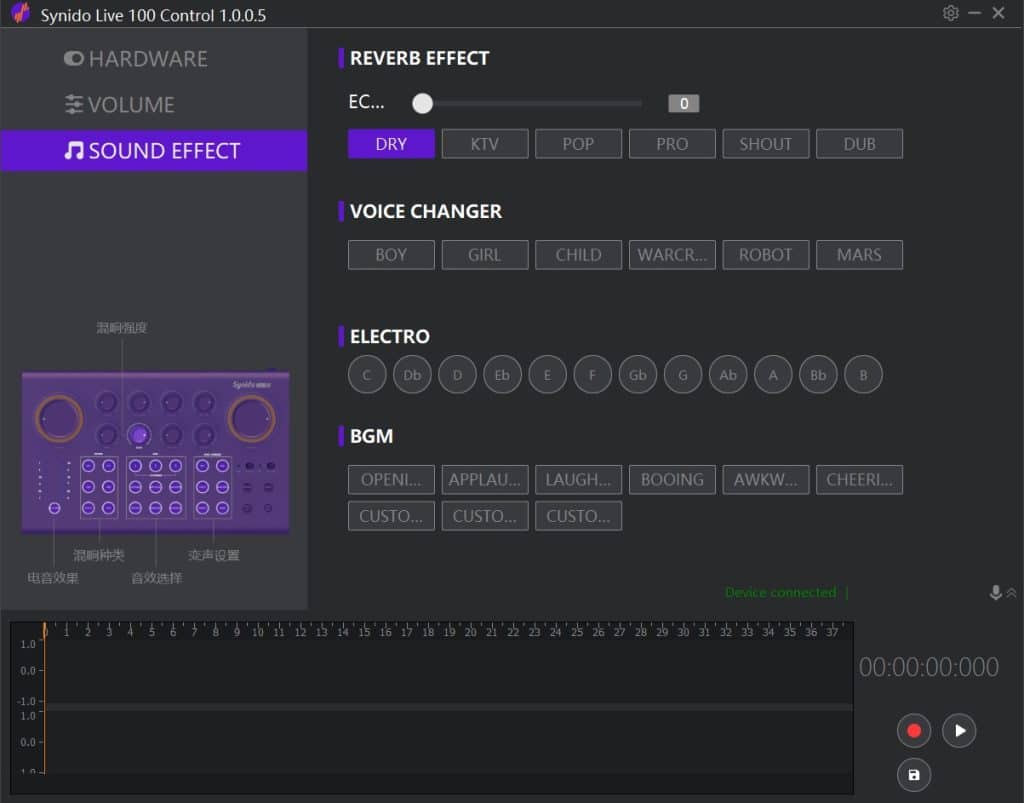Click the Synido app logo icon
The width and height of the screenshot is (1024, 803).
pos(21,13)
